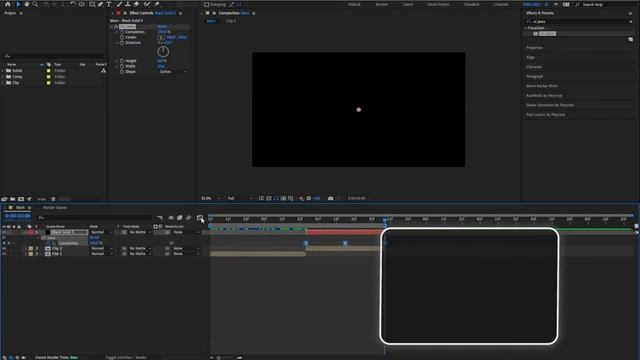Click the new composition icon in Project panel

coord(21,199)
